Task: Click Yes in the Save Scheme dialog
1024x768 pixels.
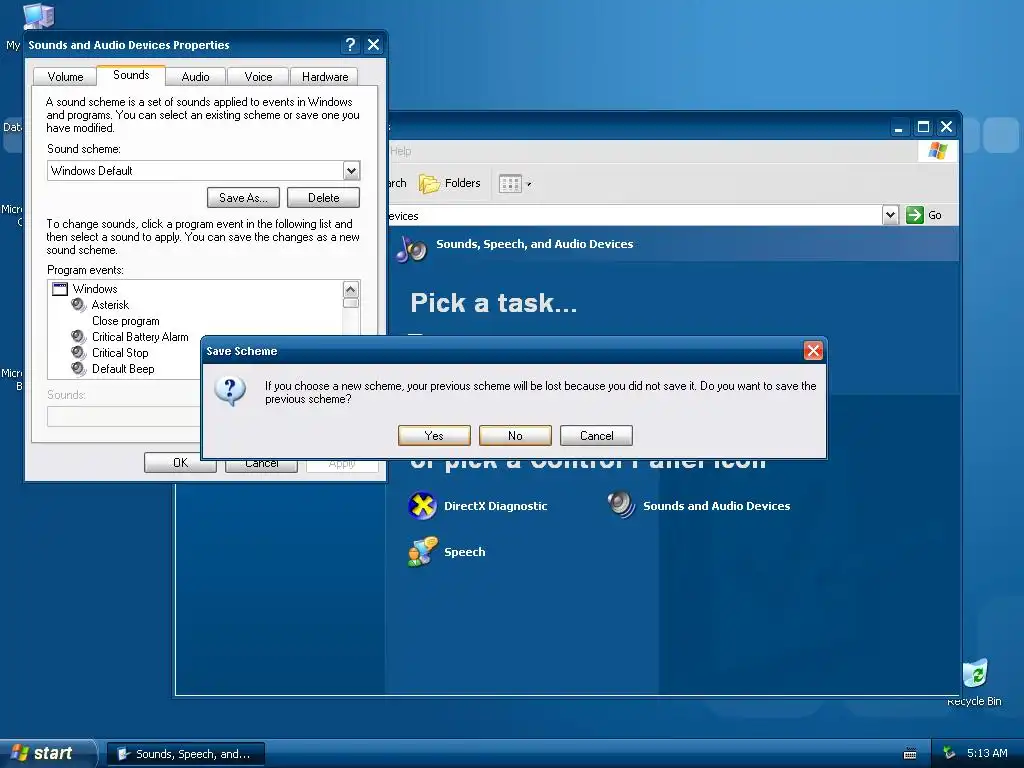Action: (x=434, y=436)
